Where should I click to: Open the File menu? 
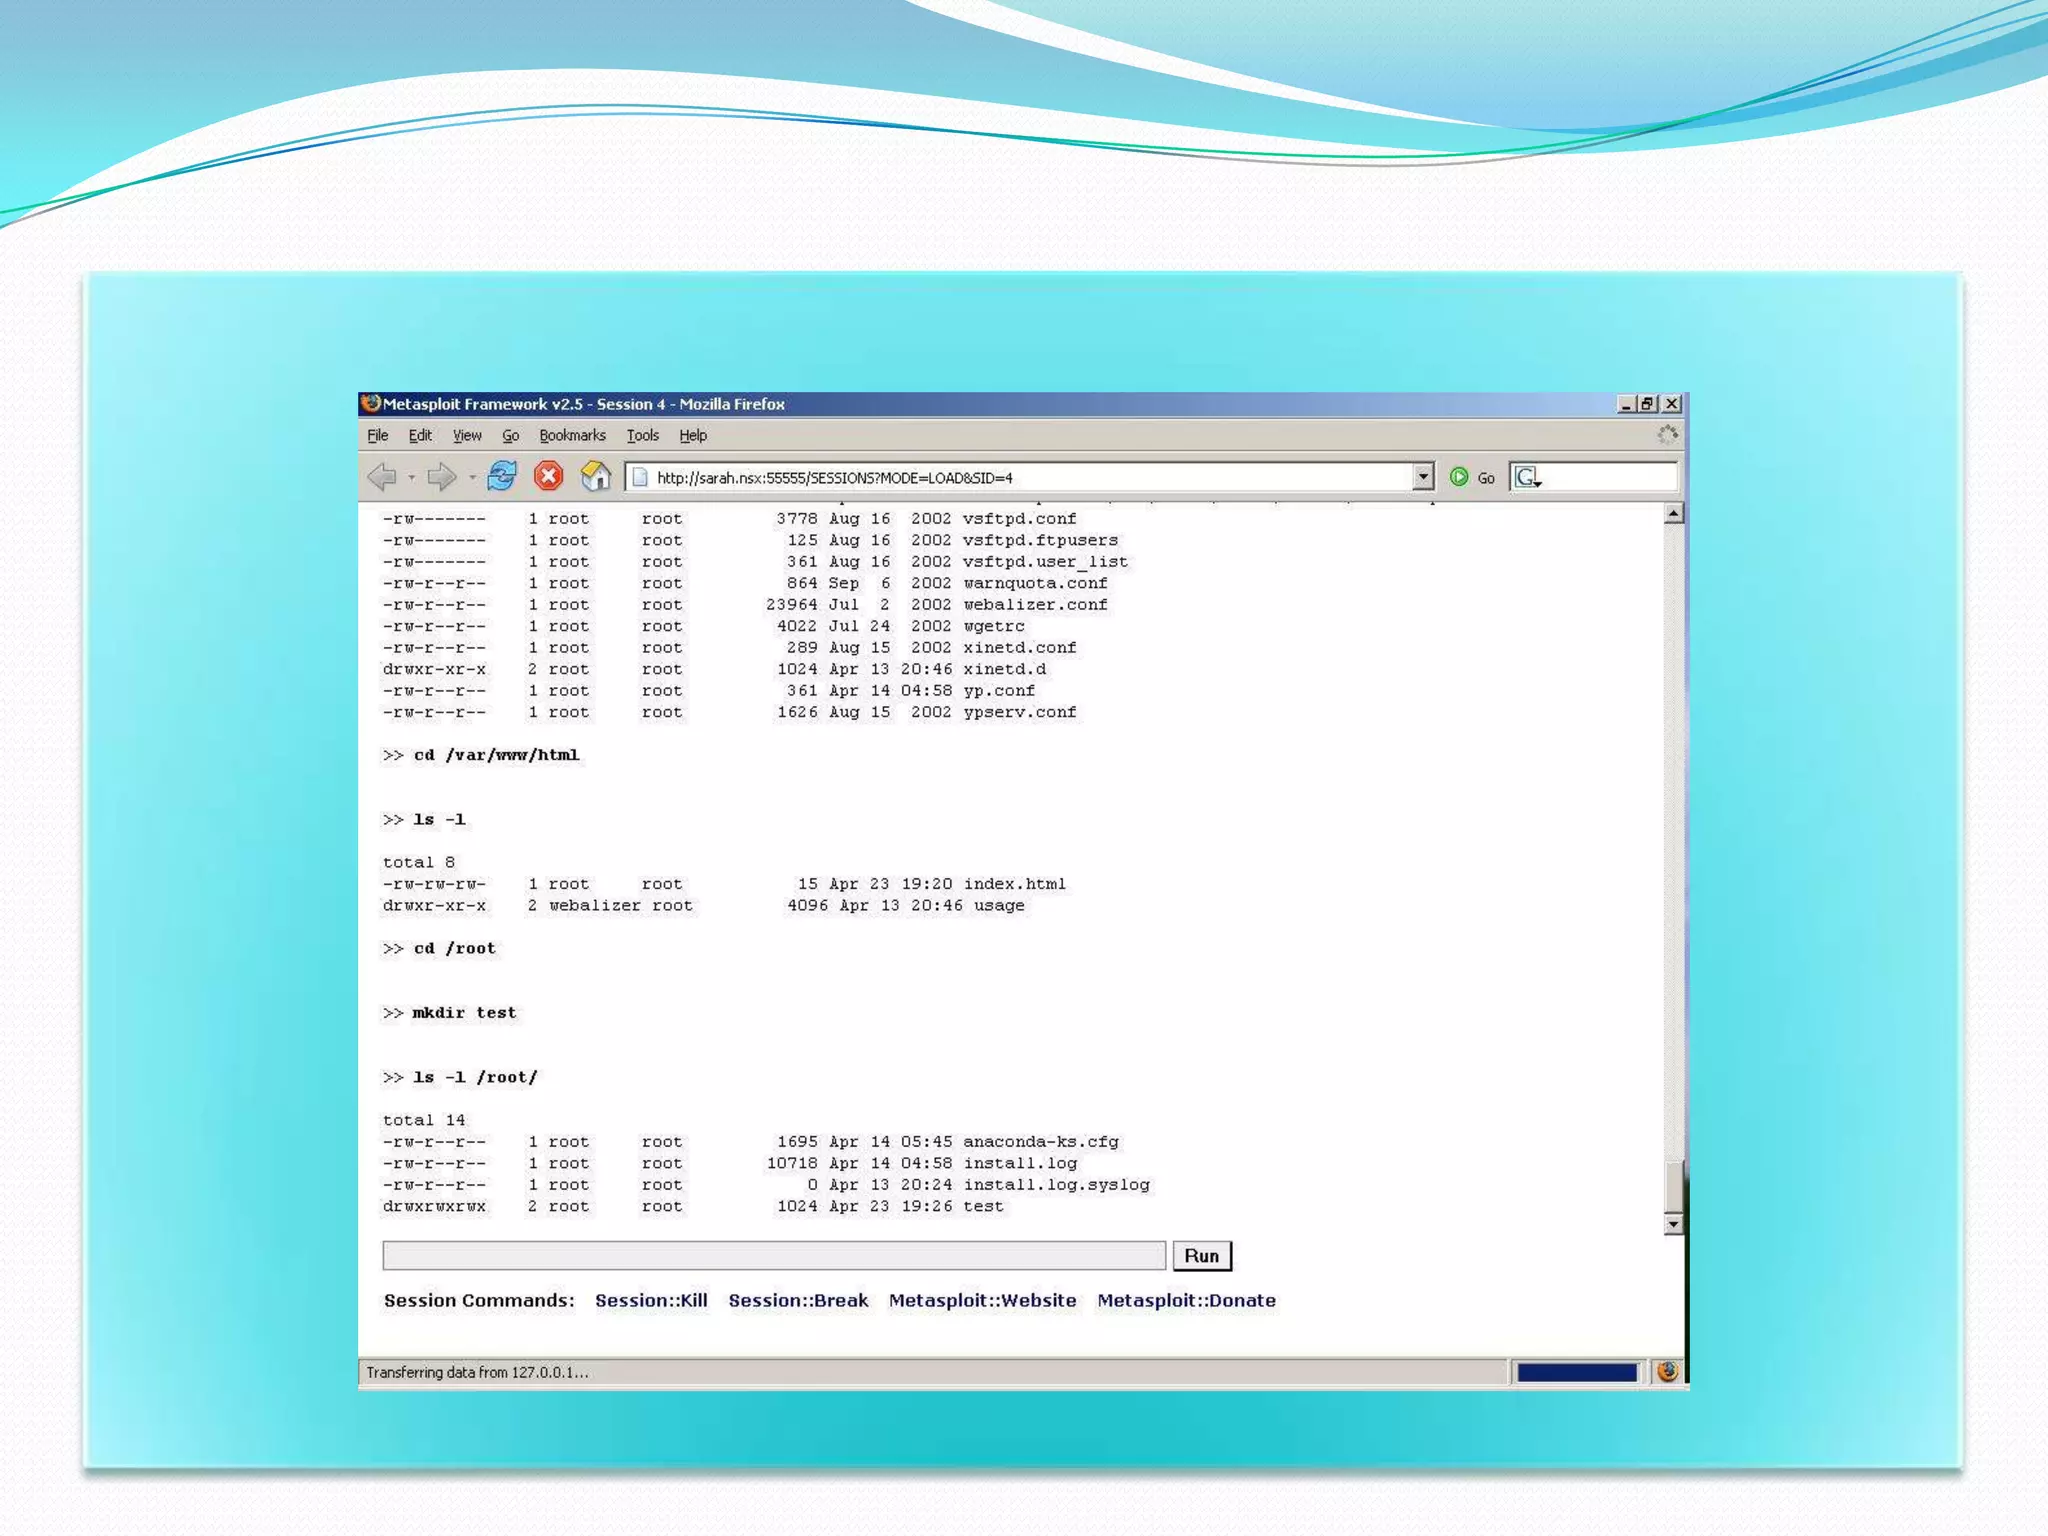click(x=377, y=435)
